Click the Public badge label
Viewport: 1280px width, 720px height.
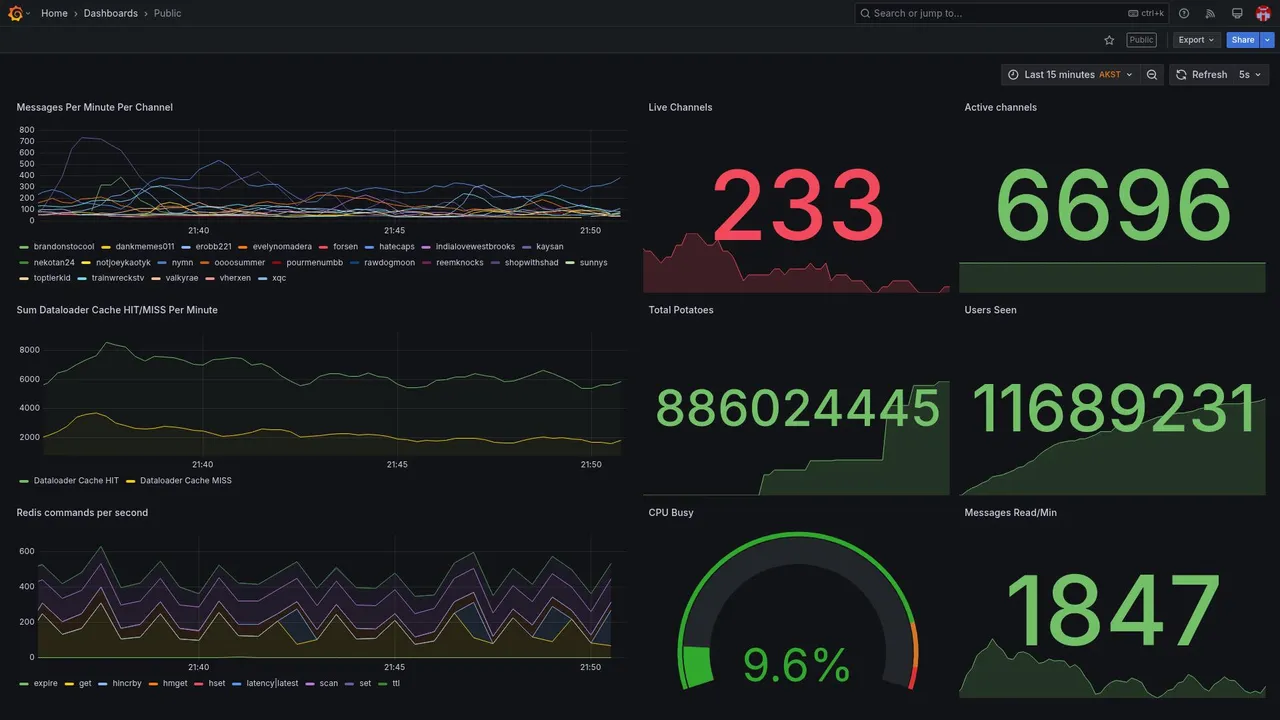(x=1141, y=40)
